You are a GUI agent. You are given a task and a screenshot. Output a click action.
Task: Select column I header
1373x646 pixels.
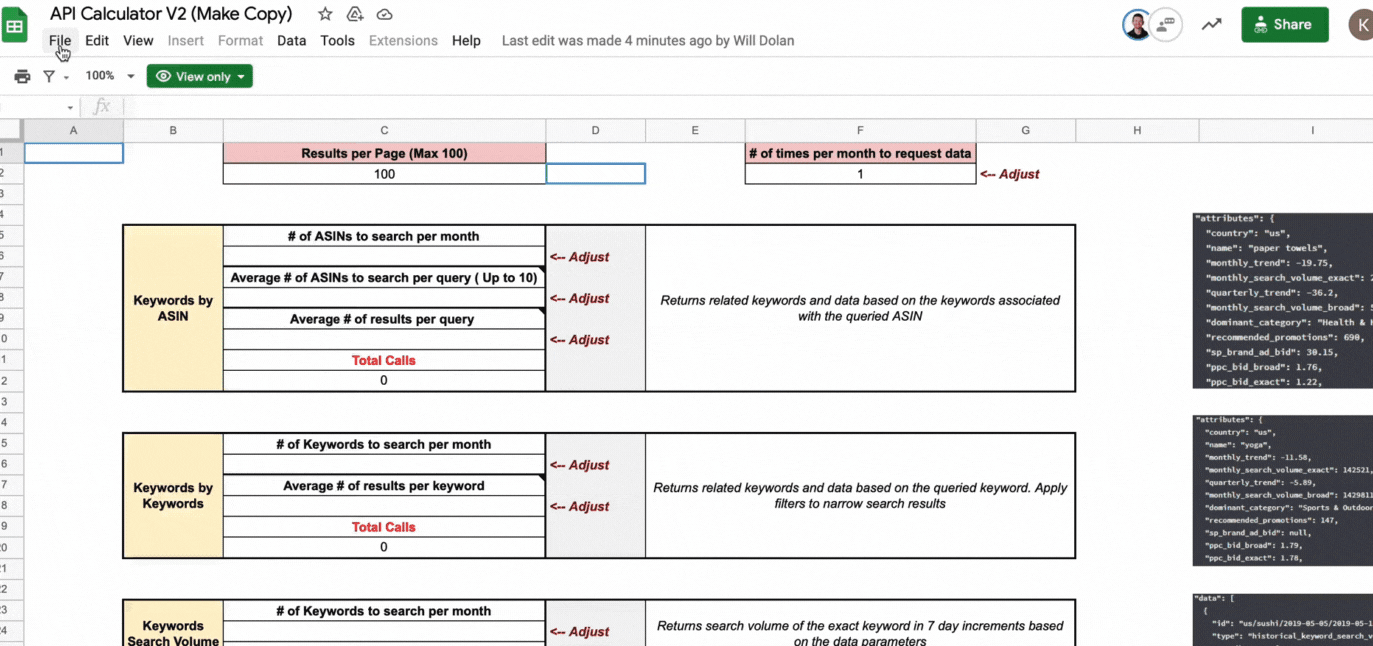[x=1311, y=131]
